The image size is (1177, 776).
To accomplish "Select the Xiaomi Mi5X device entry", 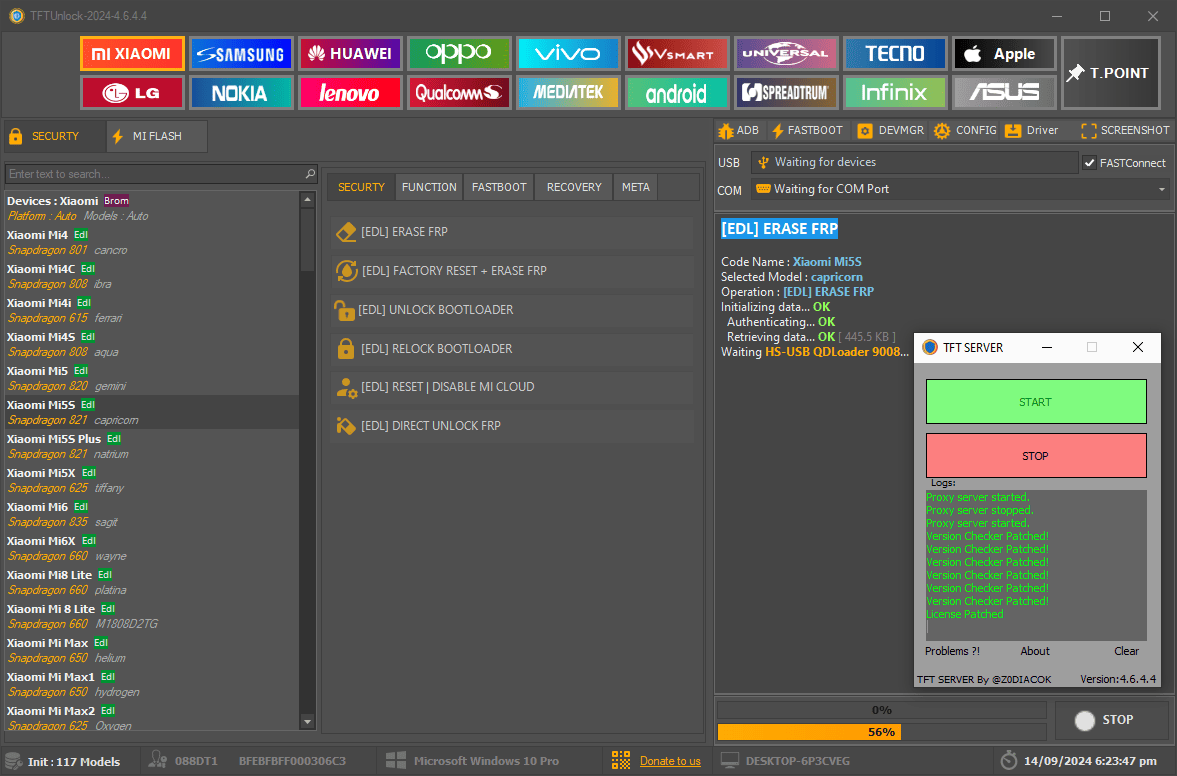I will 100,479.
